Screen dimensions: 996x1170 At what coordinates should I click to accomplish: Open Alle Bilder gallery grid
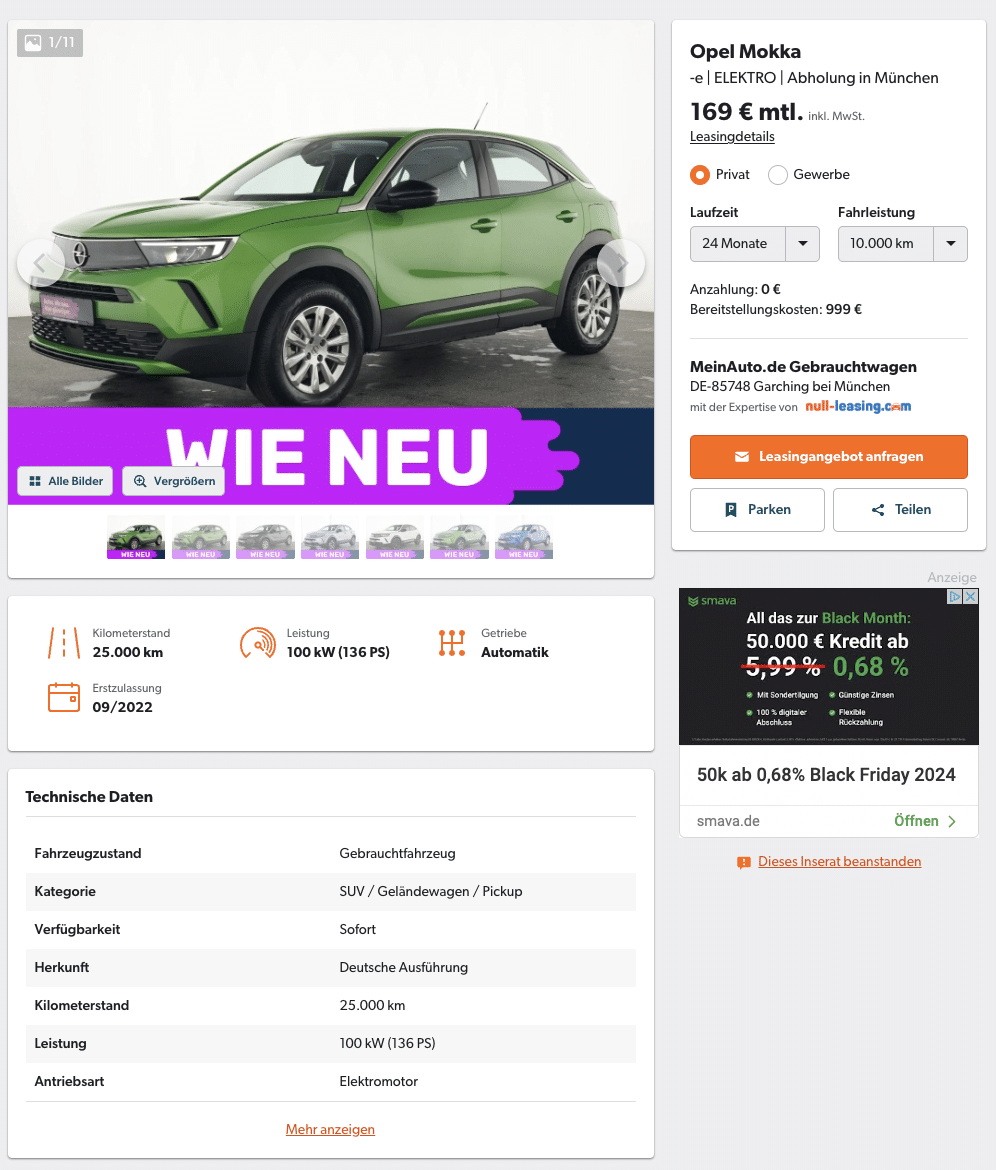click(x=66, y=481)
